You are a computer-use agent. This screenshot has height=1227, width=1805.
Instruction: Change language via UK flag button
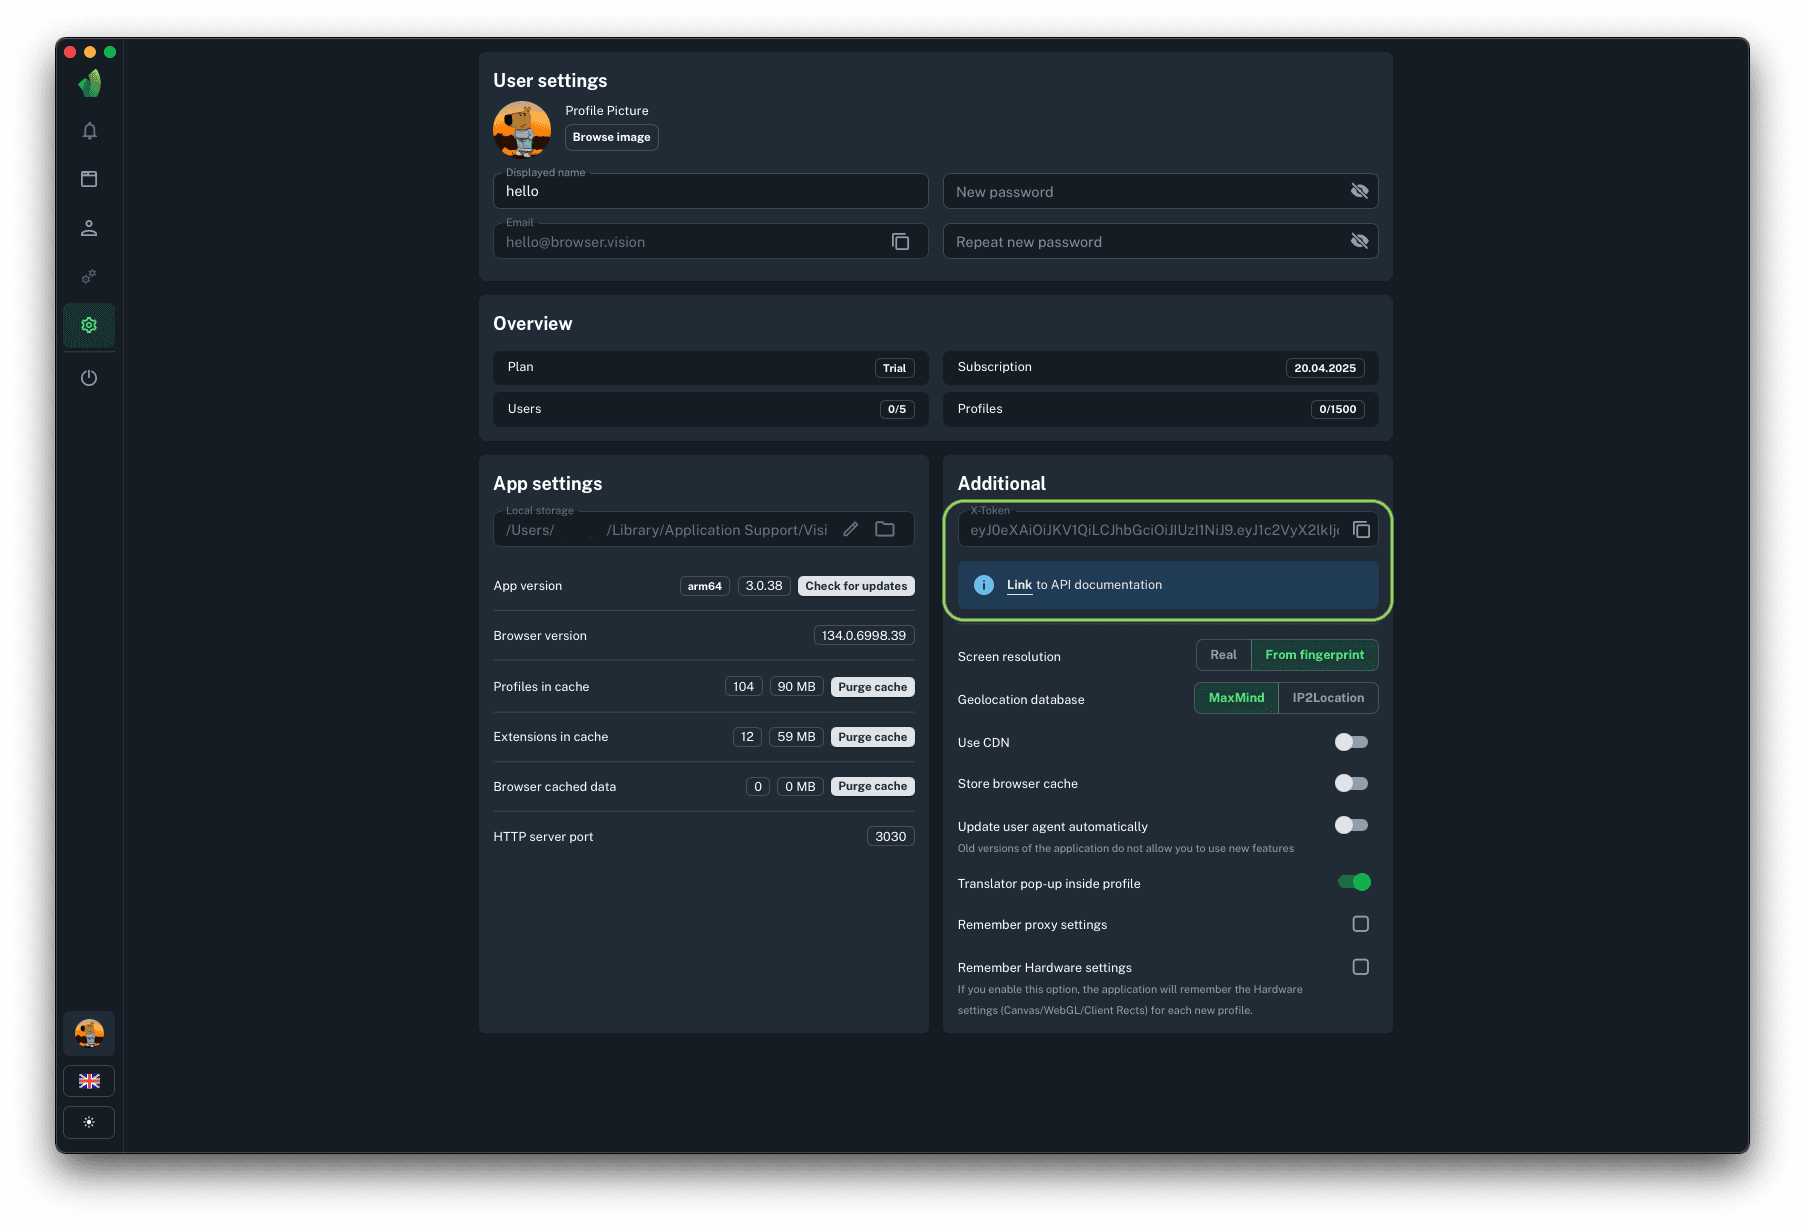click(89, 1081)
